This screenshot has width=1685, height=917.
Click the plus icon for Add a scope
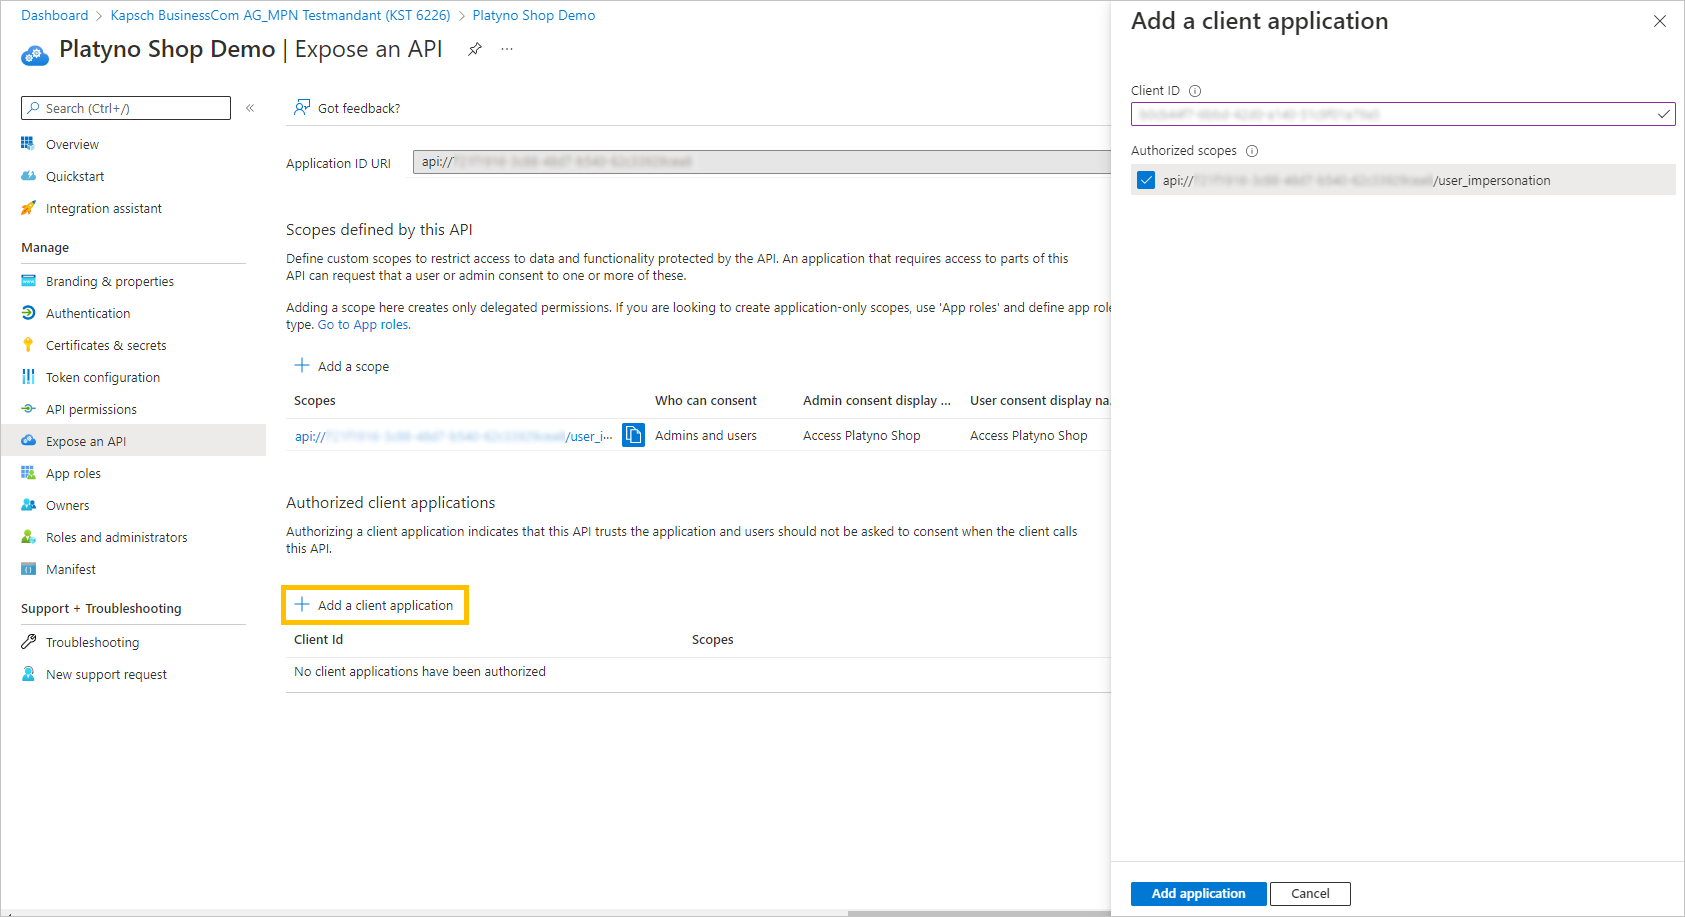tap(301, 366)
